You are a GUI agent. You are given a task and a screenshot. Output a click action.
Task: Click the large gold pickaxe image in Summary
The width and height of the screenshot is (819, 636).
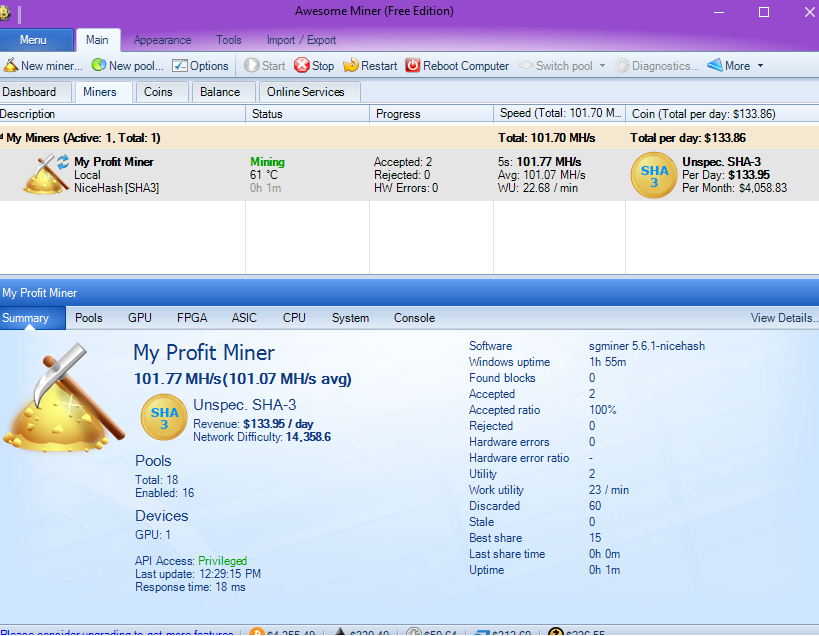coord(64,398)
